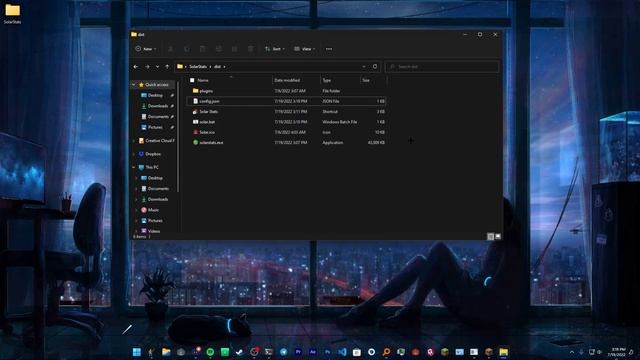This screenshot has width=640, height=360.
Task: Sort by the Size column header
Action: [x=366, y=80]
